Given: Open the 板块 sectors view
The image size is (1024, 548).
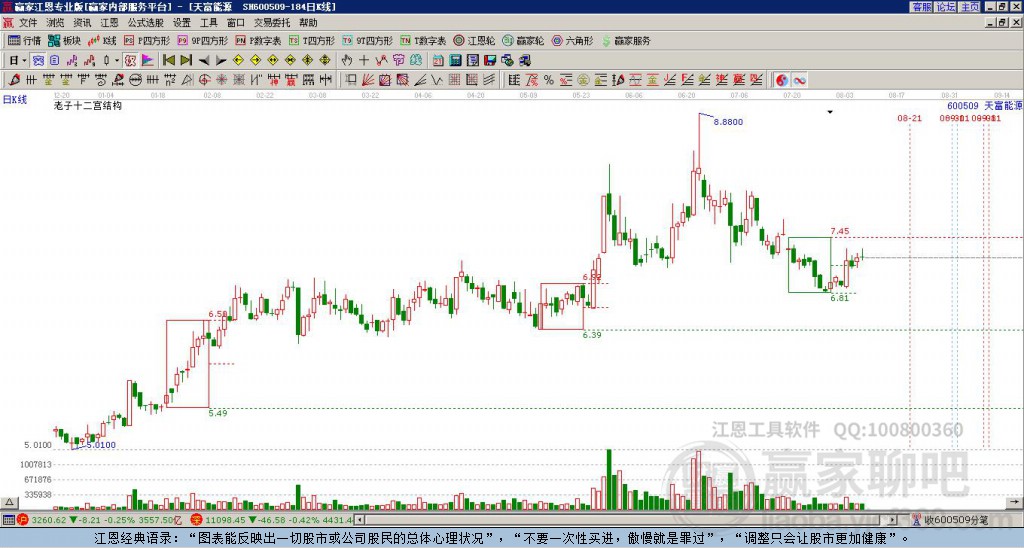Looking at the screenshot, I should click(65, 40).
